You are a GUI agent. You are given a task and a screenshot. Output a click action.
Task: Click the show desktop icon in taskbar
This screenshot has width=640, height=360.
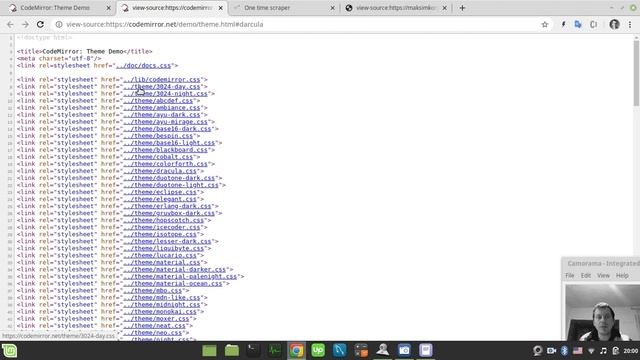tap(209, 351)
